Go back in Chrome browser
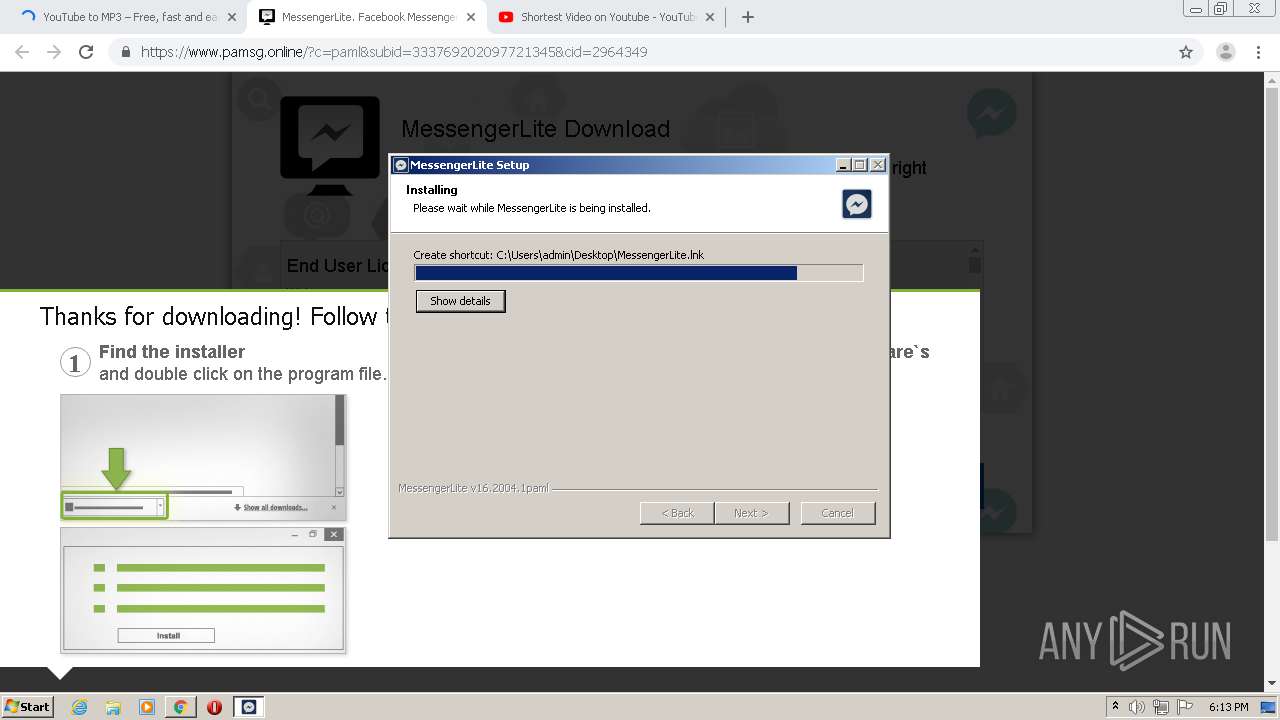 [22, 52]
